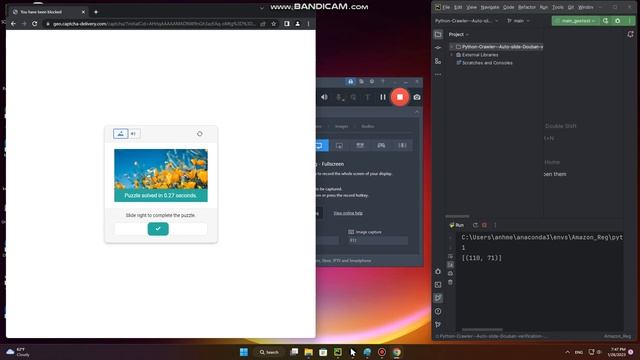This screenshot has height=360, width=640.
Task: Pause the Bandicam recording
Action: pos(382,97)
